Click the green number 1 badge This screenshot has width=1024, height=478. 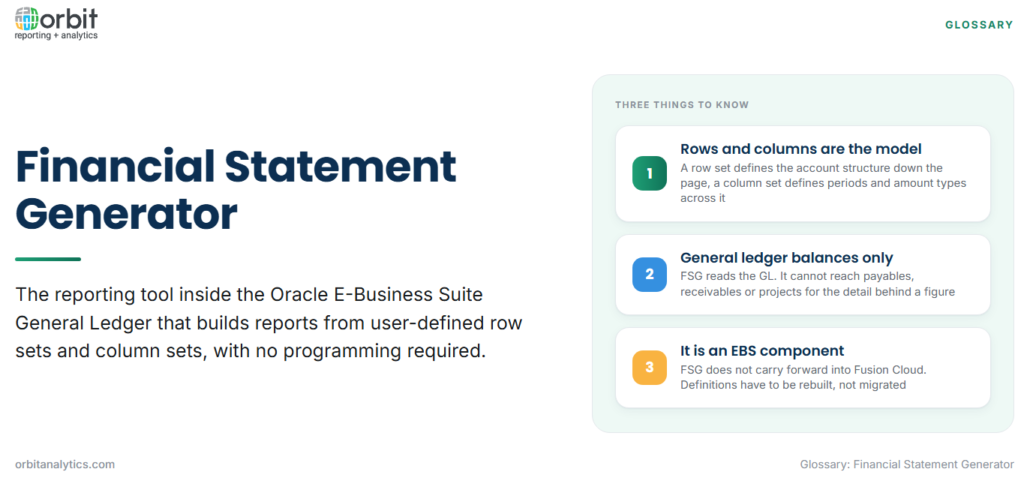point(649,173)
